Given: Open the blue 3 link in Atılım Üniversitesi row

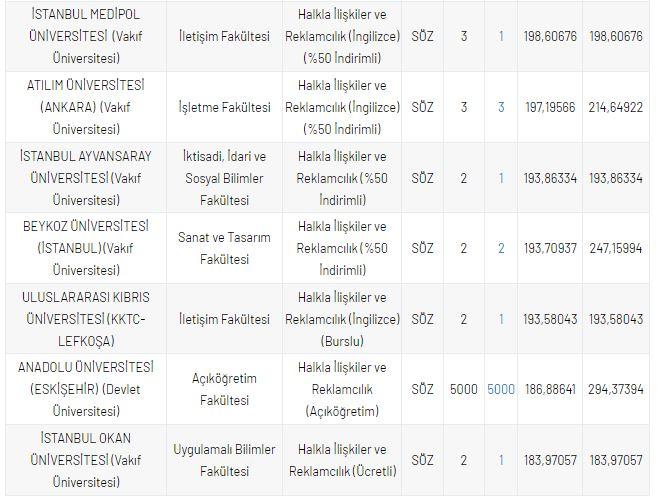Looking at the screenshot, I should click(x=501, y=107).
